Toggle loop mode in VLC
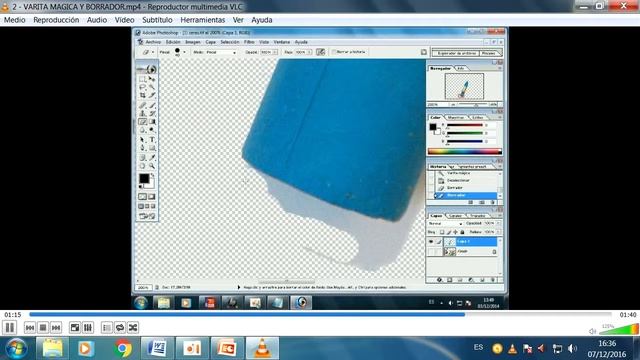The width and height of the screenshot is (640, 360). point(120,327)
